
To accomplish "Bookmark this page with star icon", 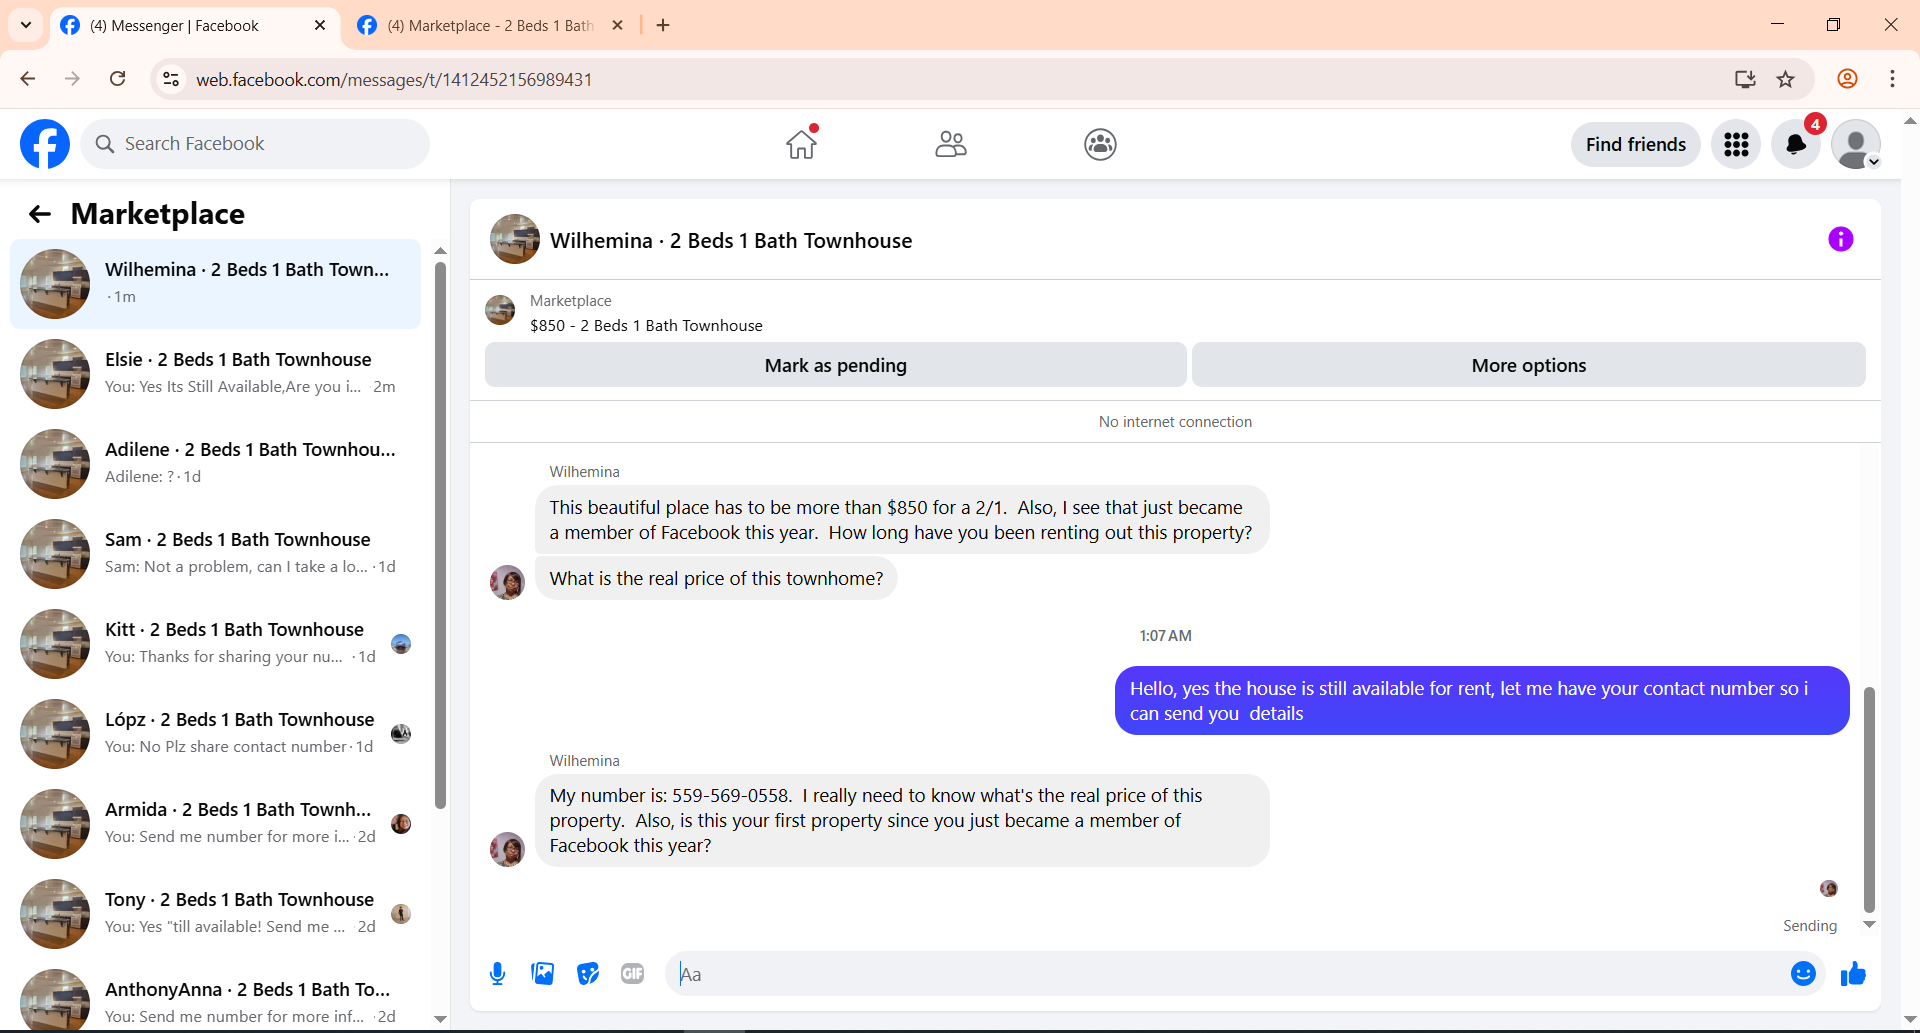I will point(1785,79).
